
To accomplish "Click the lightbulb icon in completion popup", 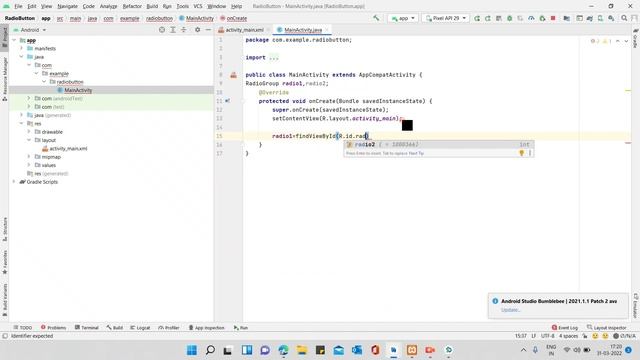I will (521, 153).
